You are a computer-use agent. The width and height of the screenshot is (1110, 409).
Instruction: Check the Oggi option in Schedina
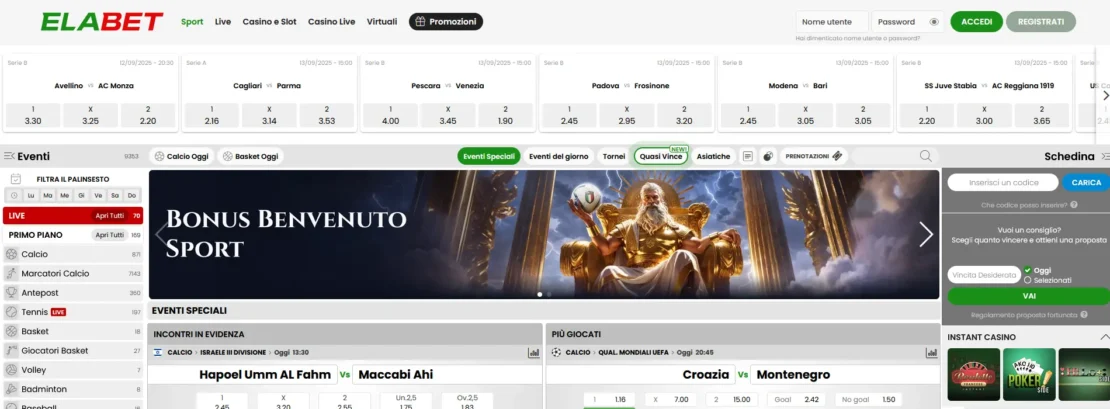click(x=1028, y=270)
